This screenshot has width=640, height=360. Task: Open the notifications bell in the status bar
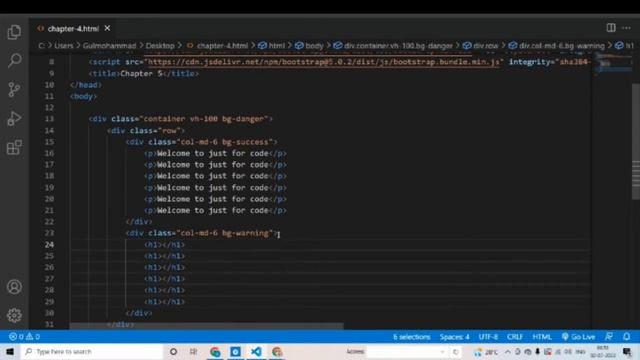click(x=627, y=337)
